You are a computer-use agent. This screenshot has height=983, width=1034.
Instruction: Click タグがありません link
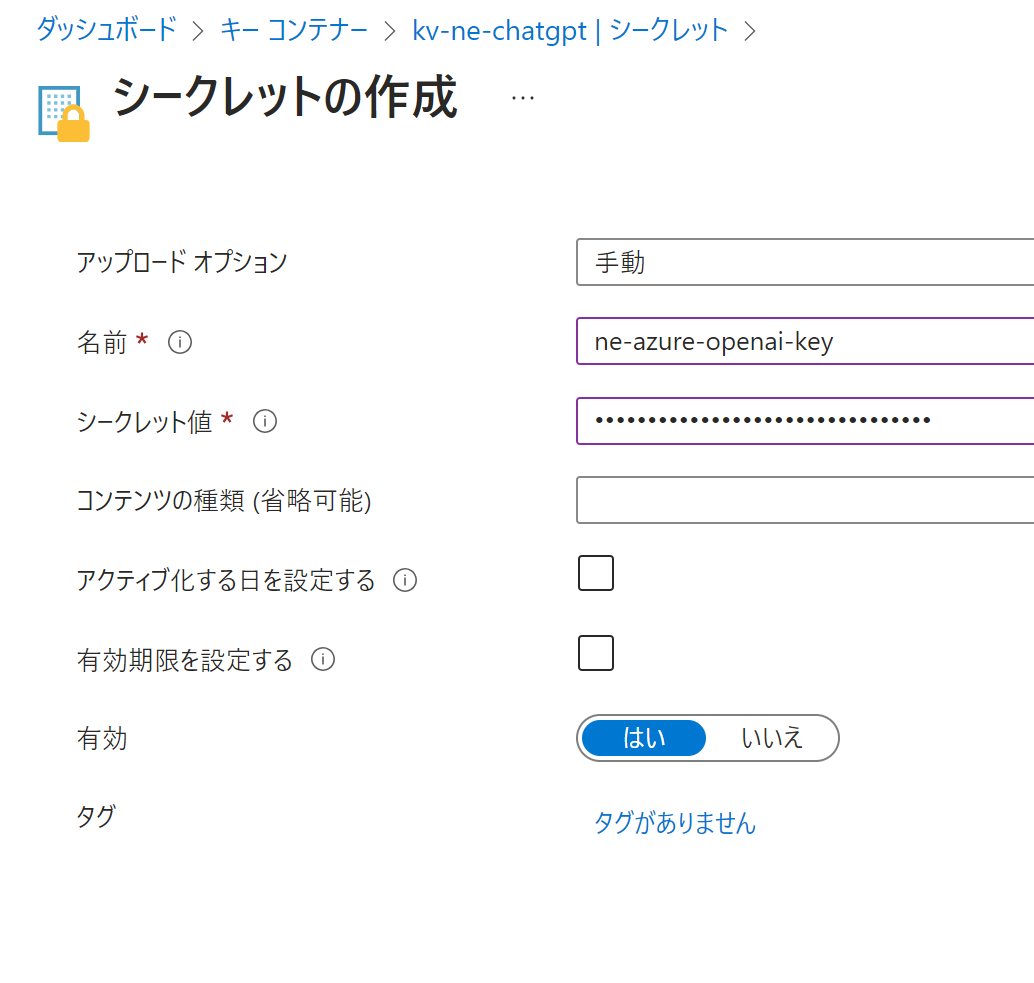click(x=675, y=823)
